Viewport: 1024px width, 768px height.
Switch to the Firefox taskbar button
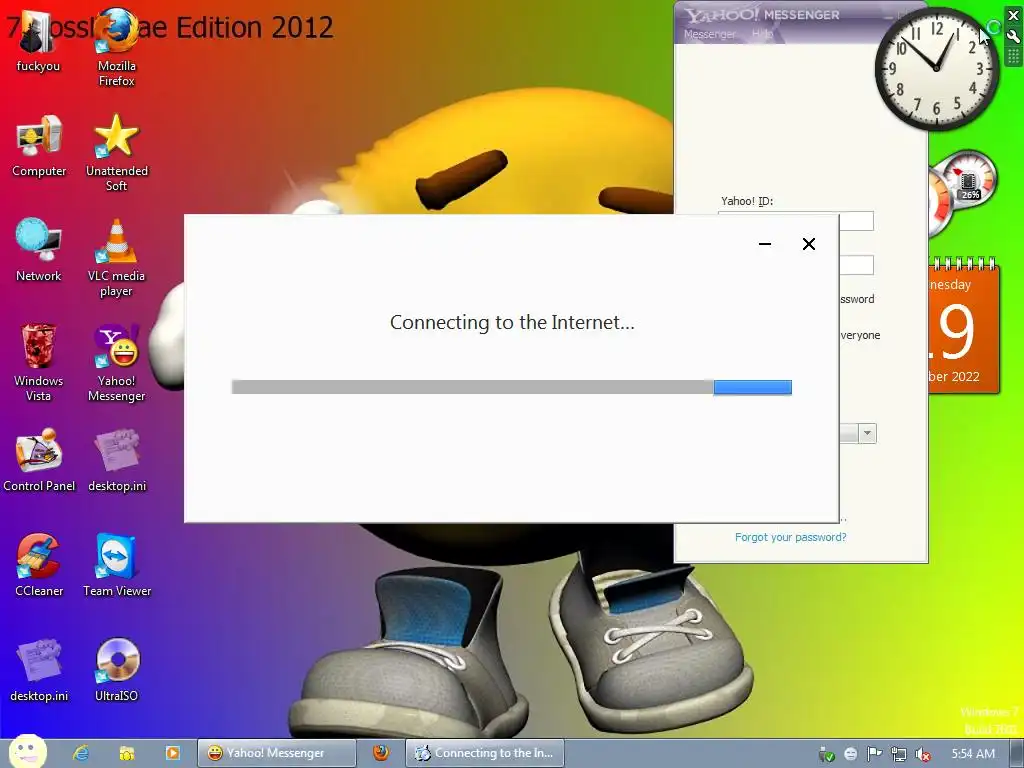pos(381,753)
